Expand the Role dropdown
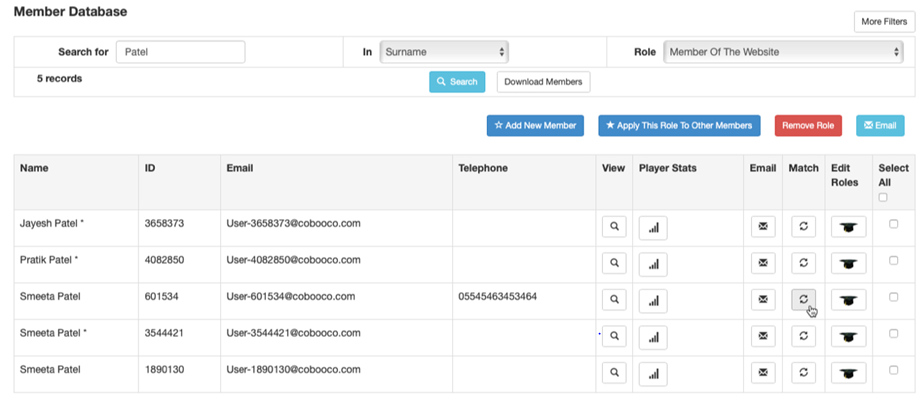 click(x=783, y=51)
